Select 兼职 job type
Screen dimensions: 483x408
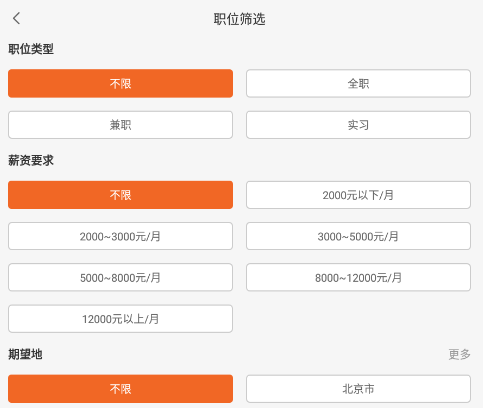coord(120,125)
